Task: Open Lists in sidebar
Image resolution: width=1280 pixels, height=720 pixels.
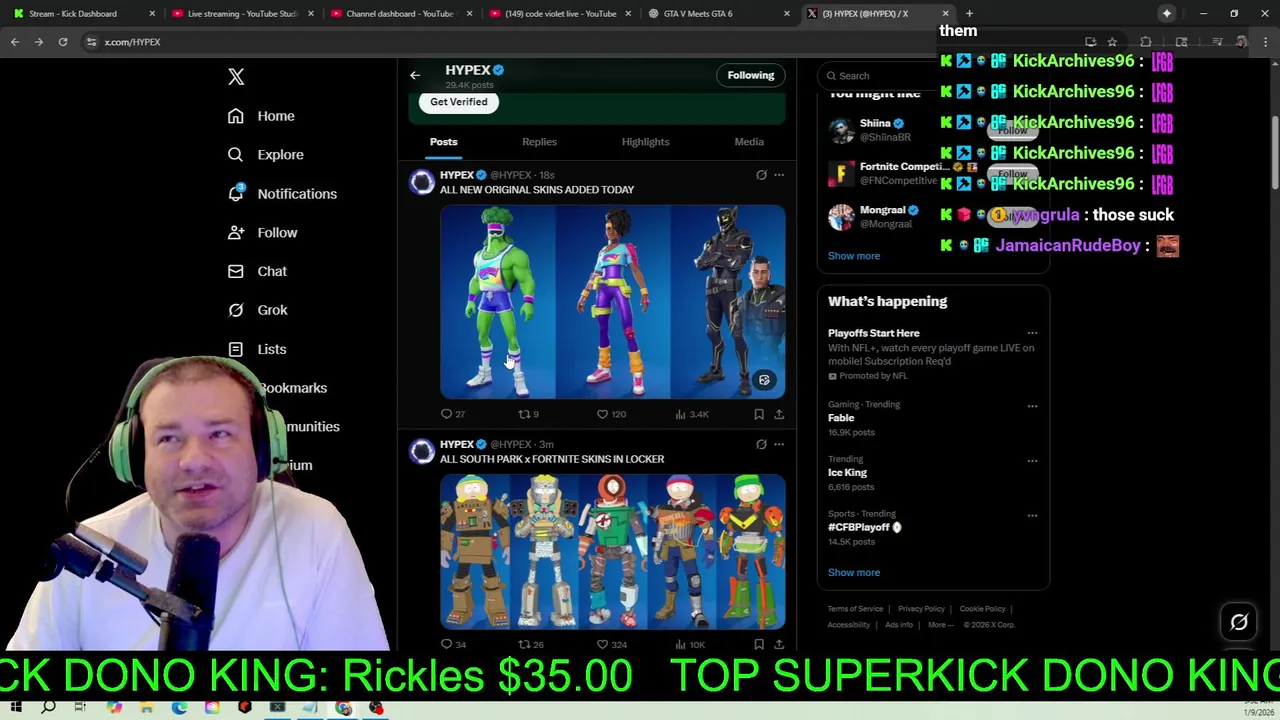Action: pyautogui.click(x=258, y=349)
